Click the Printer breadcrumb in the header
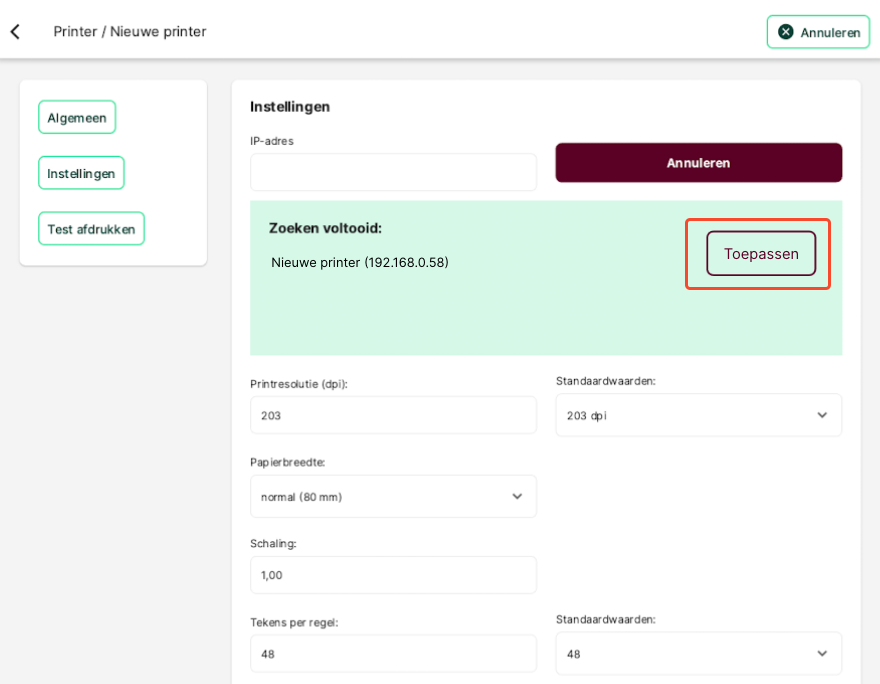The height and width of the screenshot is (684, 880). pos(75,31)
